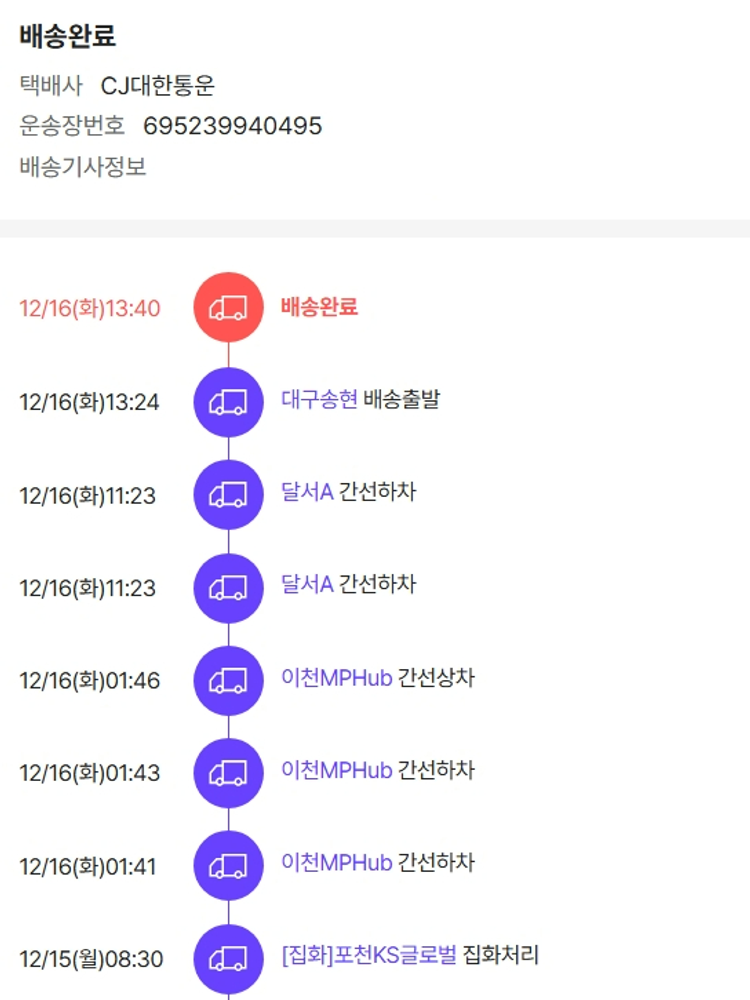Screen dimensions: 750x1000
Task: Click the 배송기사정보 label
Action: click(x=83, y=167)
